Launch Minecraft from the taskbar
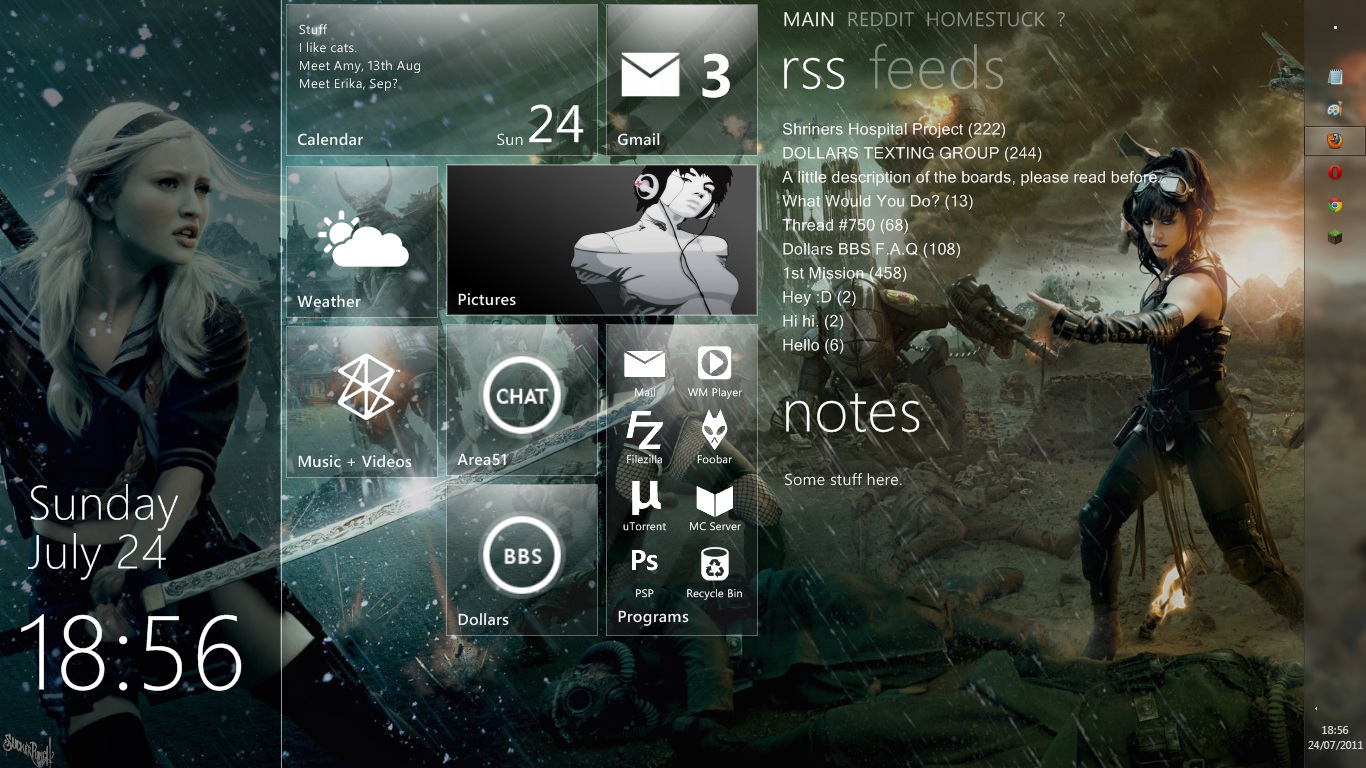 tap(1335, 237)
